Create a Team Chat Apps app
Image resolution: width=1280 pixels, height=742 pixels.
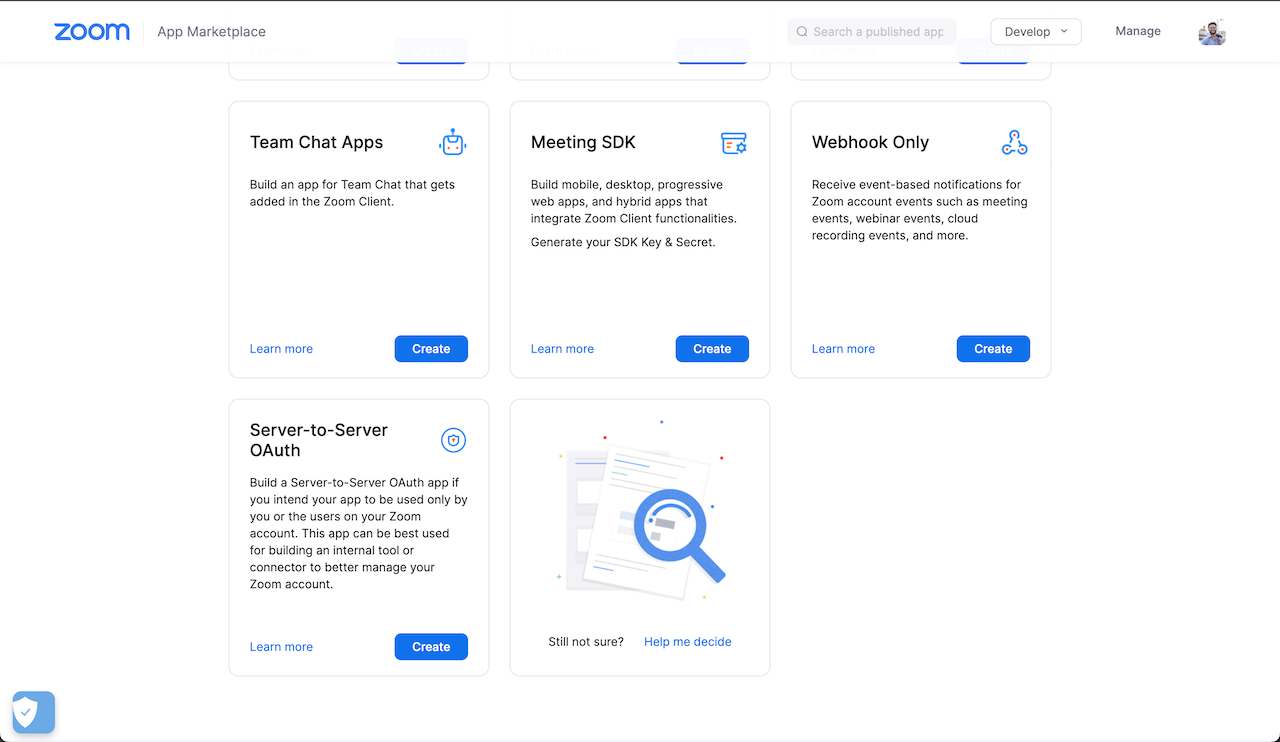coord(431,349)
